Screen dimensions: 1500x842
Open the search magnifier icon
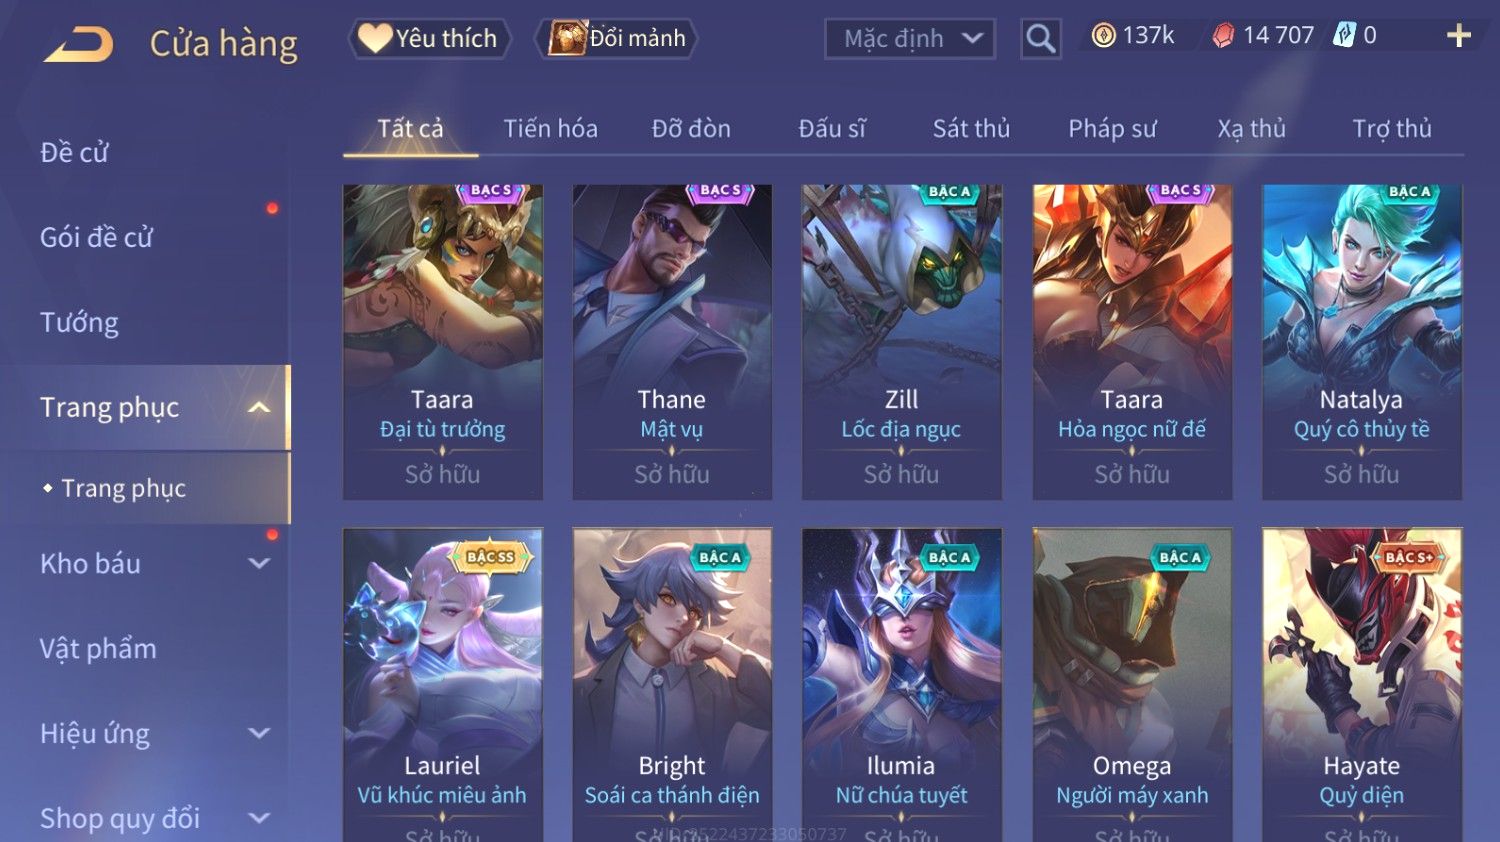click(1040, 39)
